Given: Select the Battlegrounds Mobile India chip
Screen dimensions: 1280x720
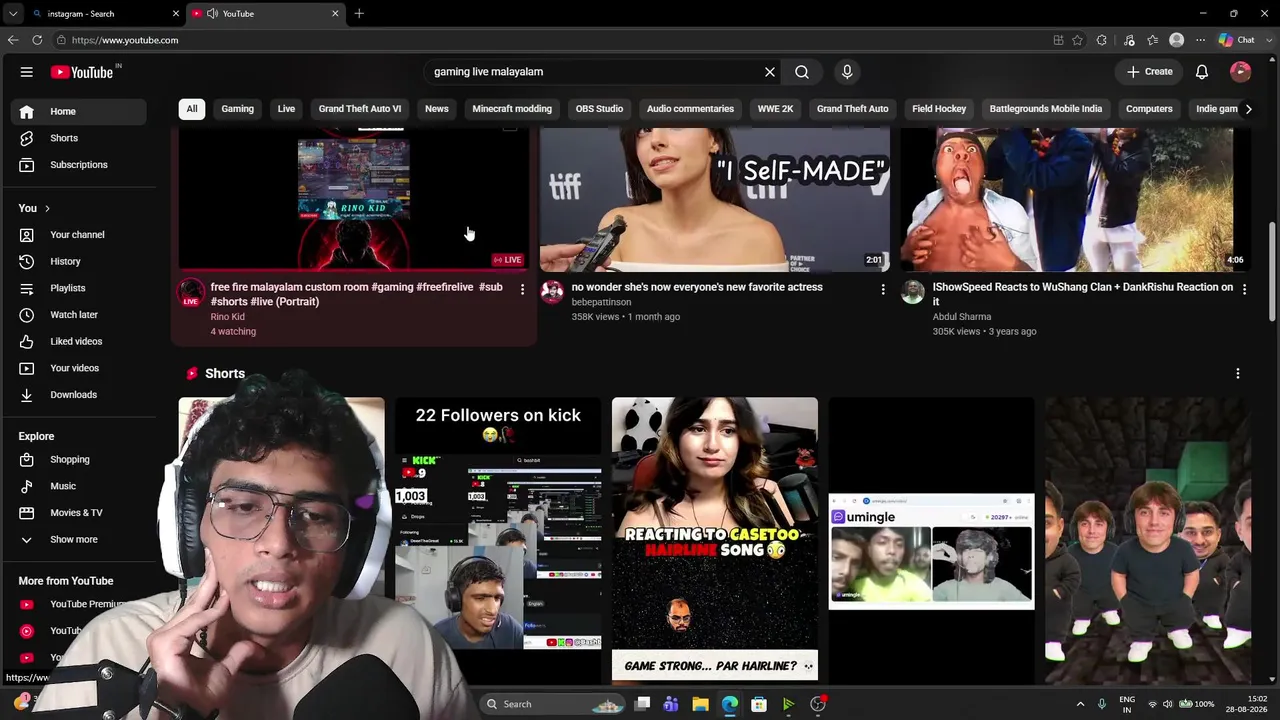Looking at the screenshot, I should tap(1046, 109).
